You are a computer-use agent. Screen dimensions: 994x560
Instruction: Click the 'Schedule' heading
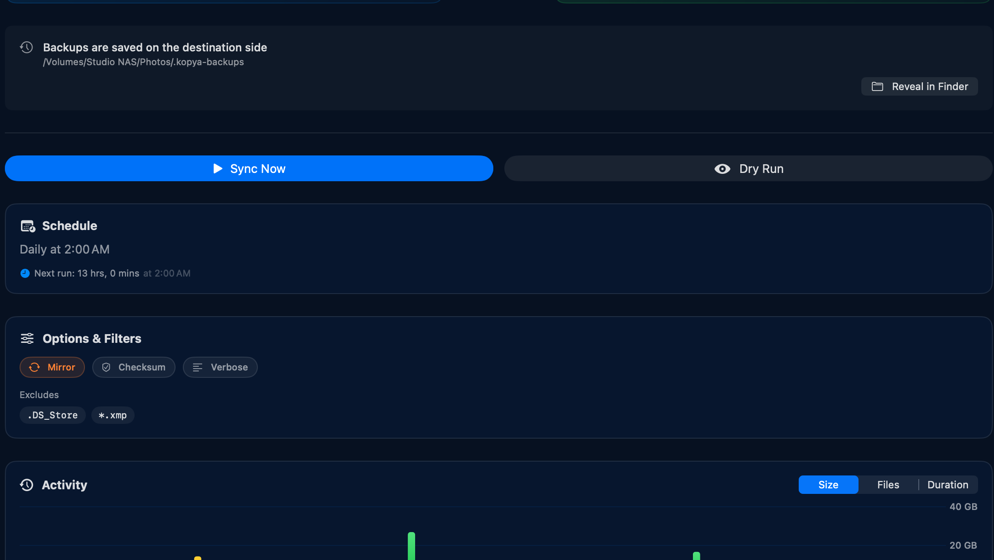[70, 226]
